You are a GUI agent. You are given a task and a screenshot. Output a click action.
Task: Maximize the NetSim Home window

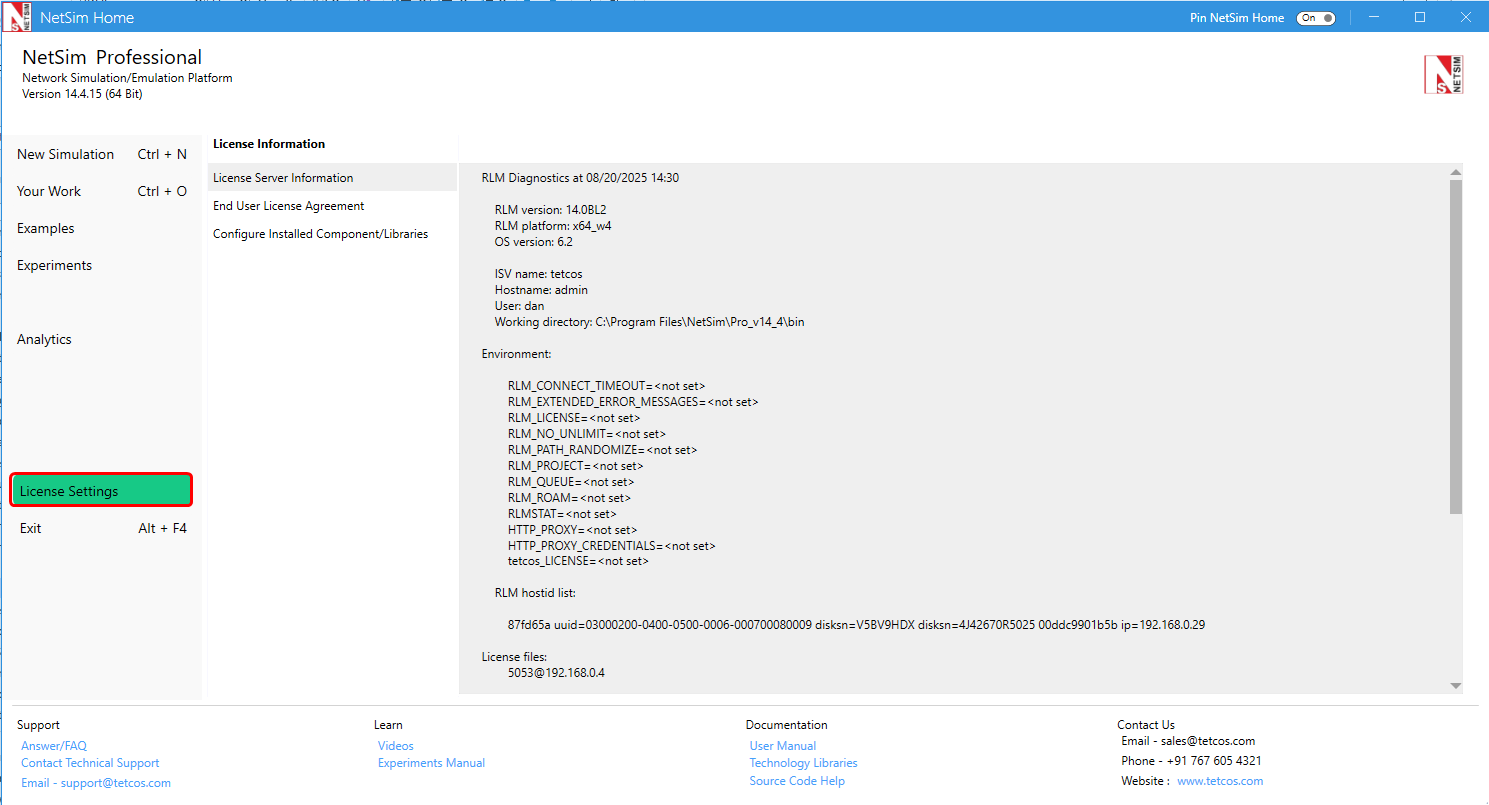[x=1419, y=17]
